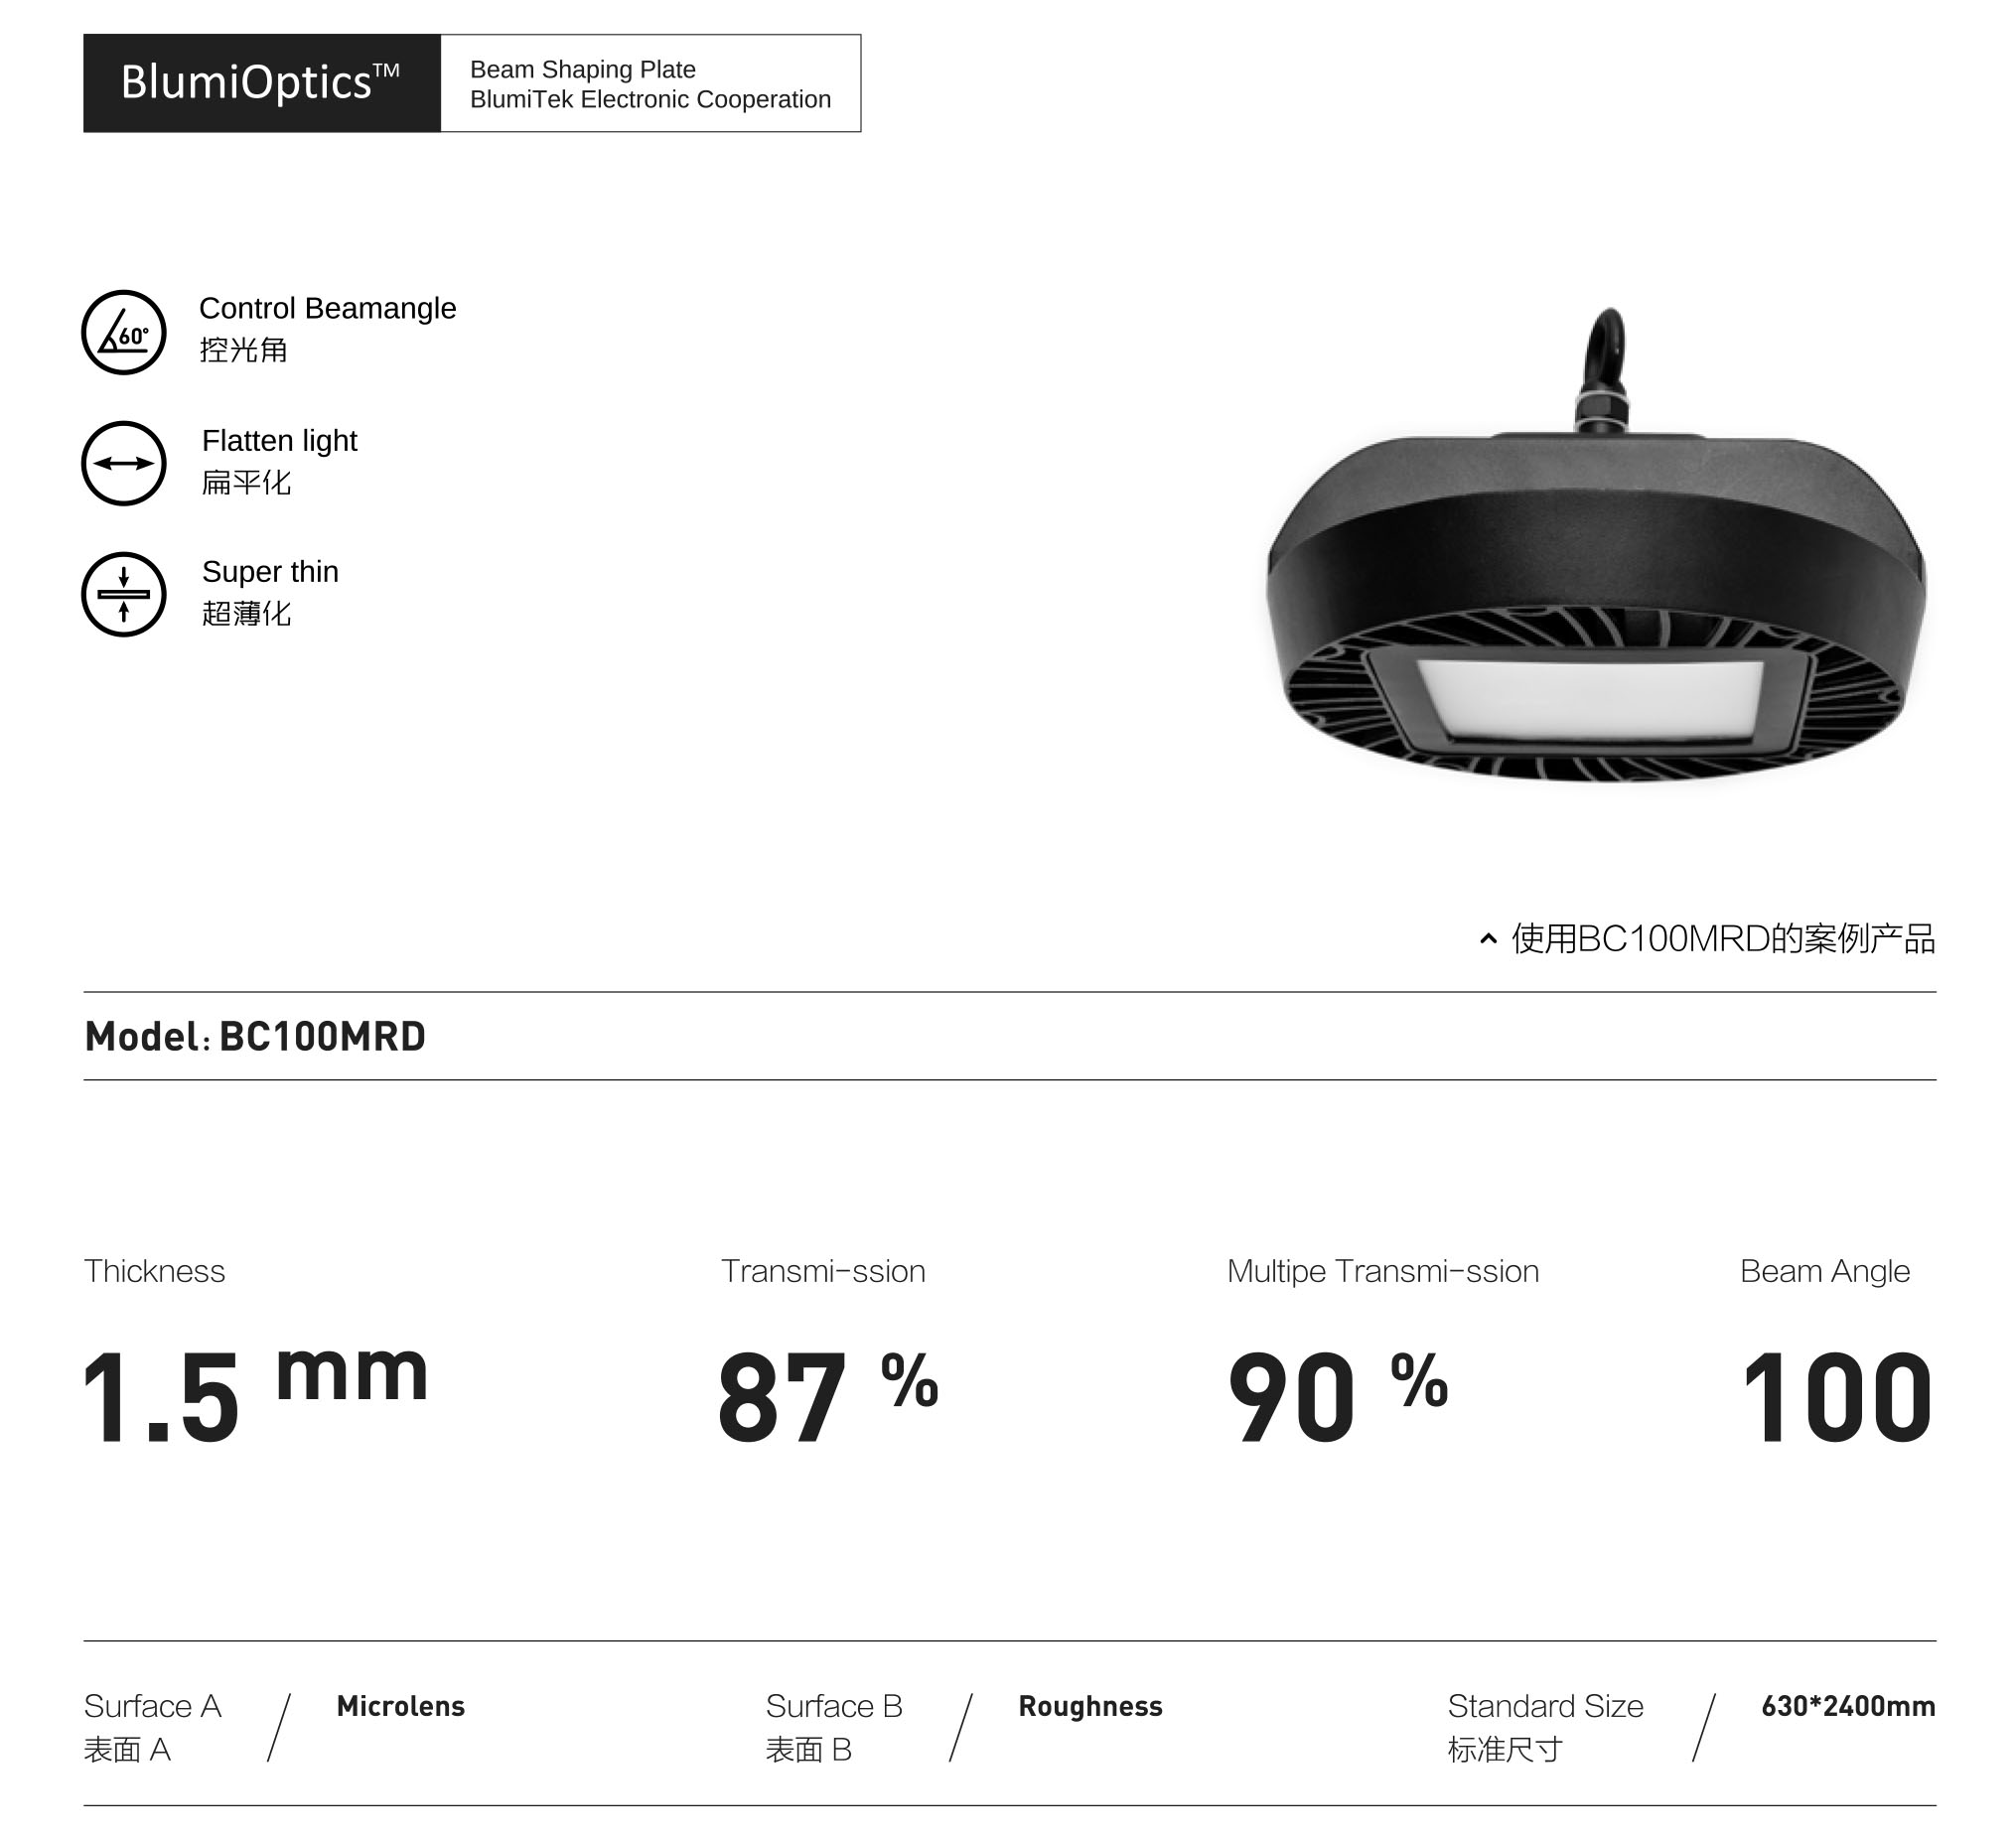This screenshot has height=1843, width=2016.
Task: Click the 630*2400mm standard size value
Action: (1848, 1706)
